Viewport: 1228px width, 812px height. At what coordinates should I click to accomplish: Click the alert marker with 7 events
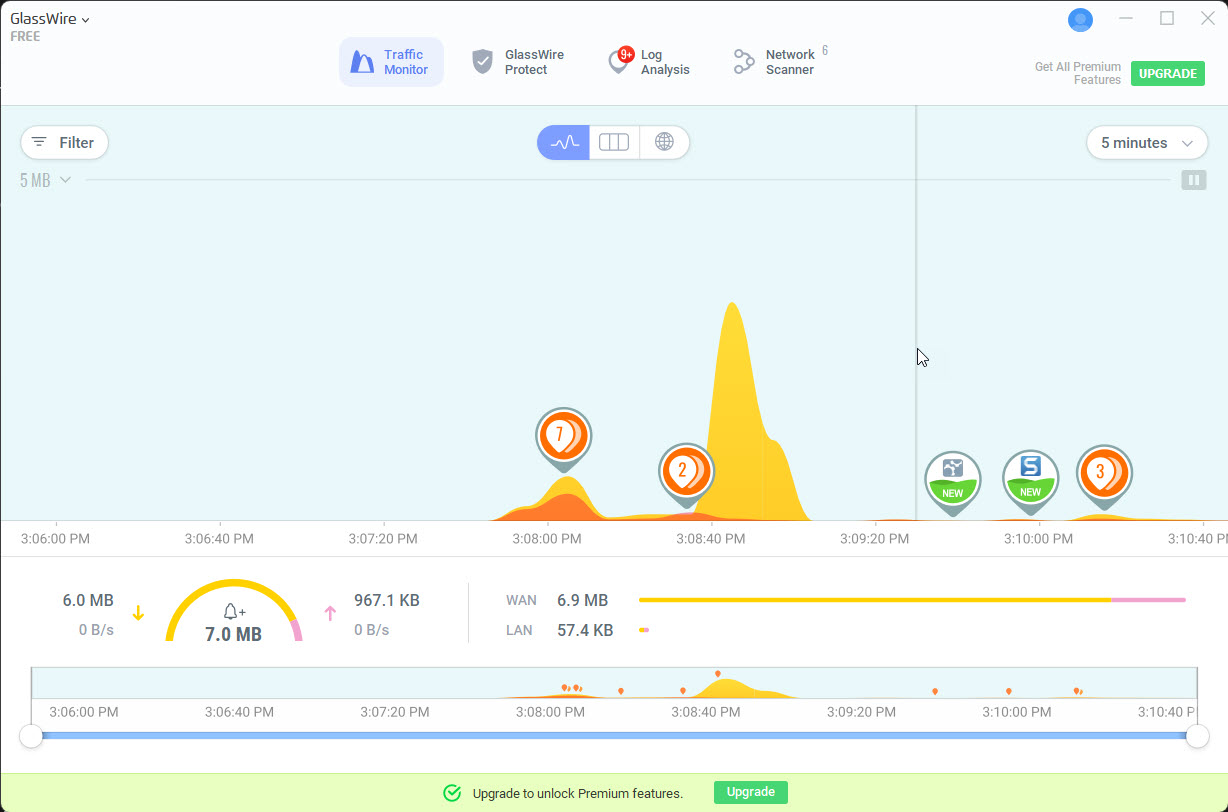564,437
